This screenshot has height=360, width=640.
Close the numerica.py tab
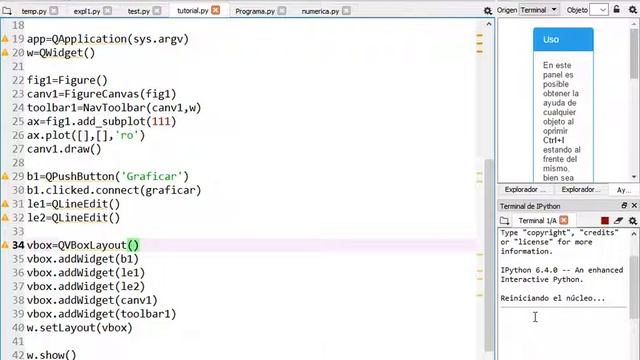(346, 11)
